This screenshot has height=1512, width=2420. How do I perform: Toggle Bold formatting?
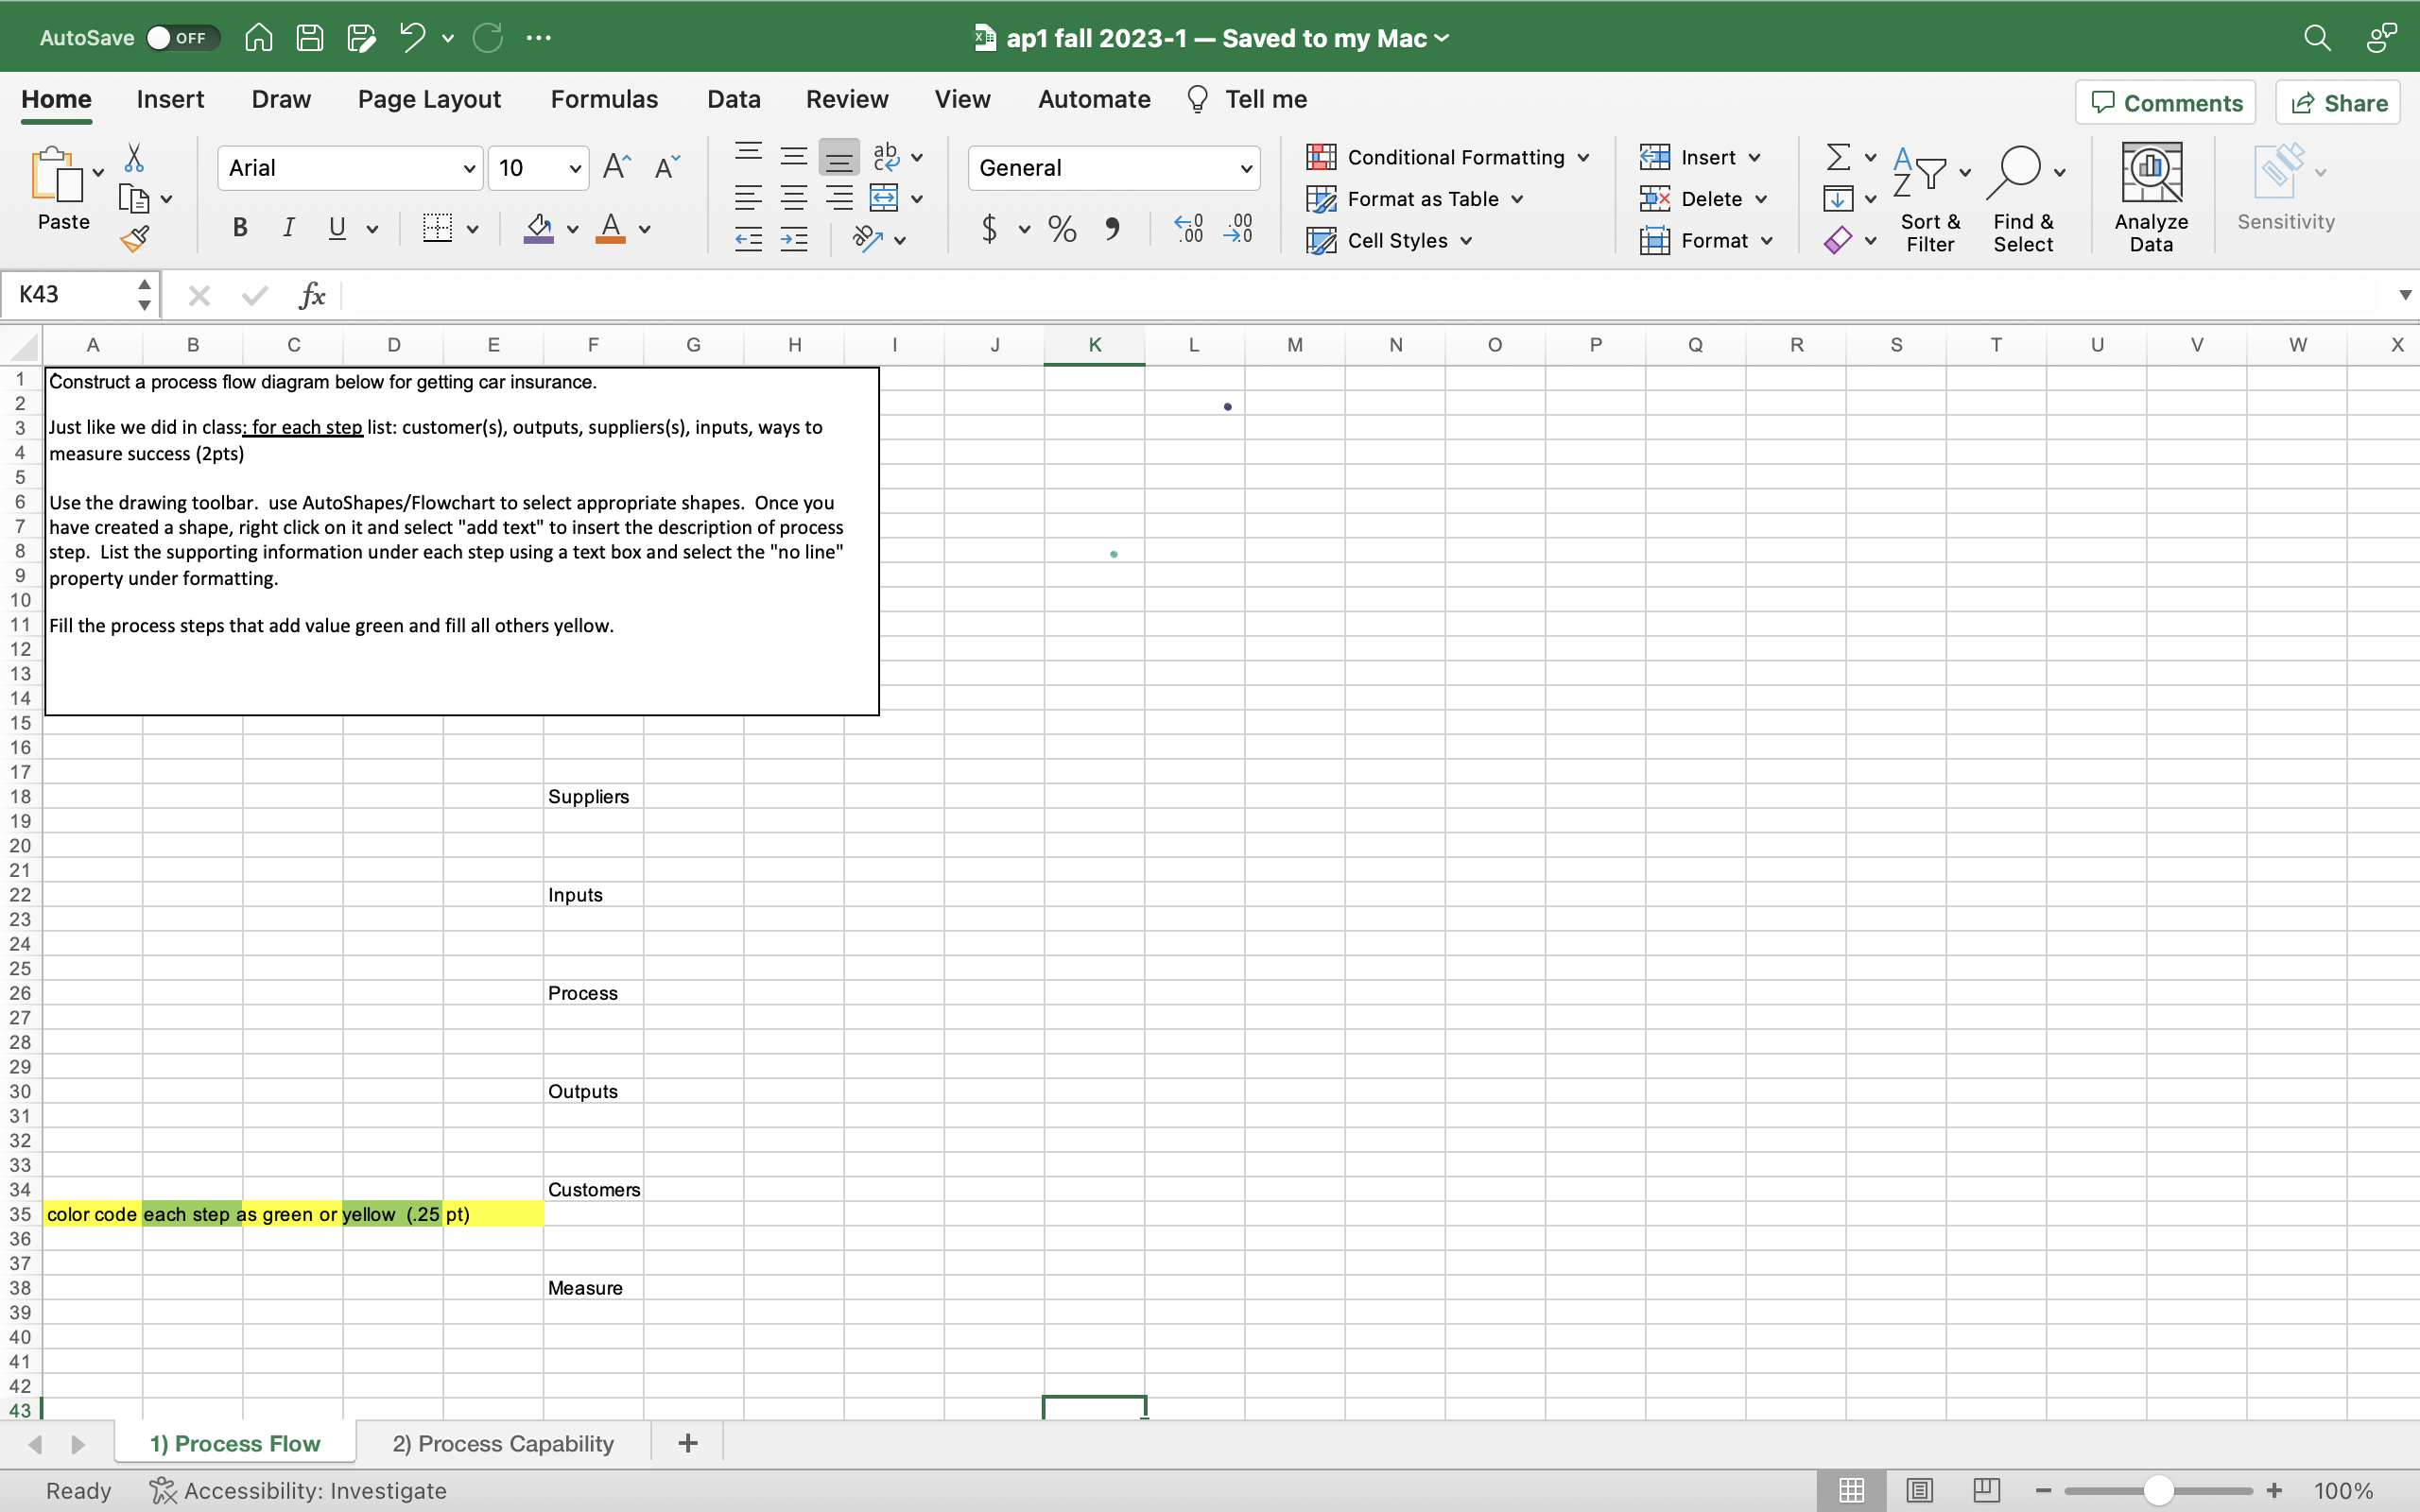click(240, 228)
